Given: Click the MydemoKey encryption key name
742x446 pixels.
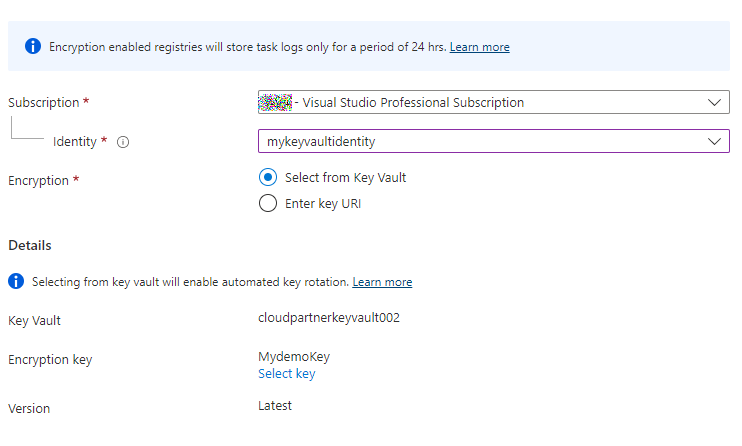Looking at the screenshot, I should pos(294,357).
